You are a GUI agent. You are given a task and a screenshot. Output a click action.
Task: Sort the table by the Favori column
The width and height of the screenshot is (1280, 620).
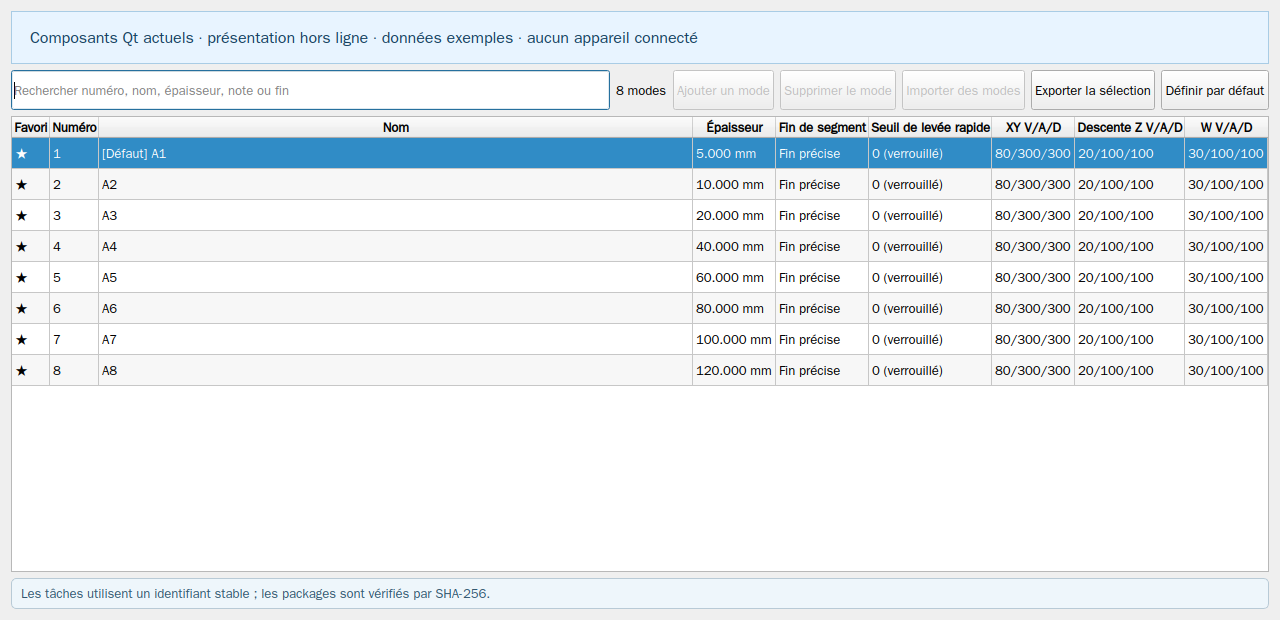point(30,128)
